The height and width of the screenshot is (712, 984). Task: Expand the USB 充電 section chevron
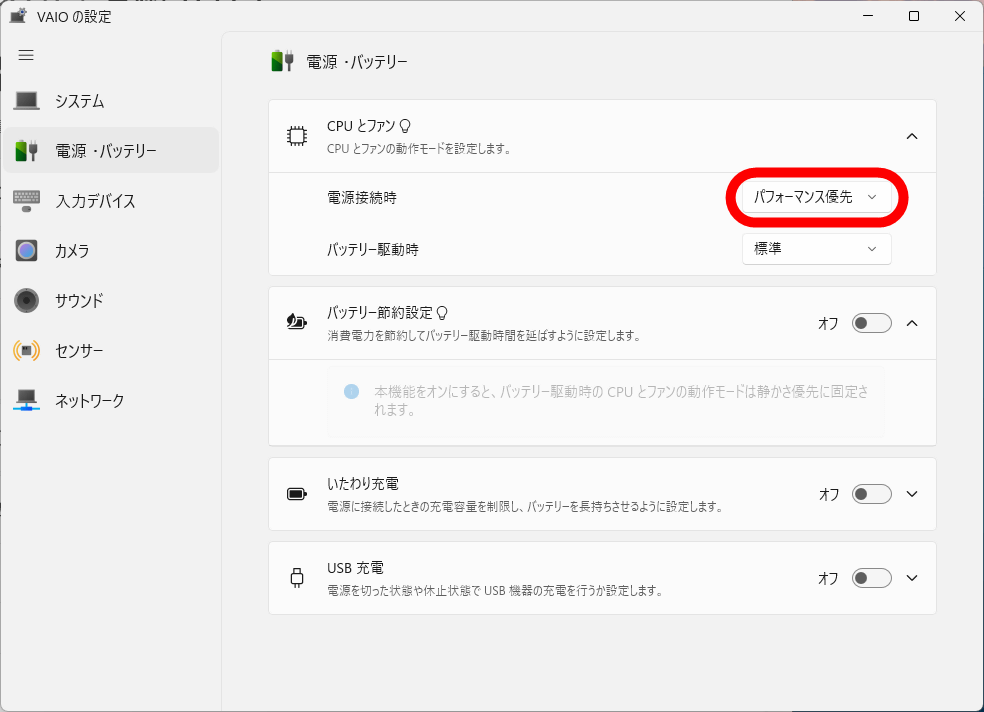911,578
